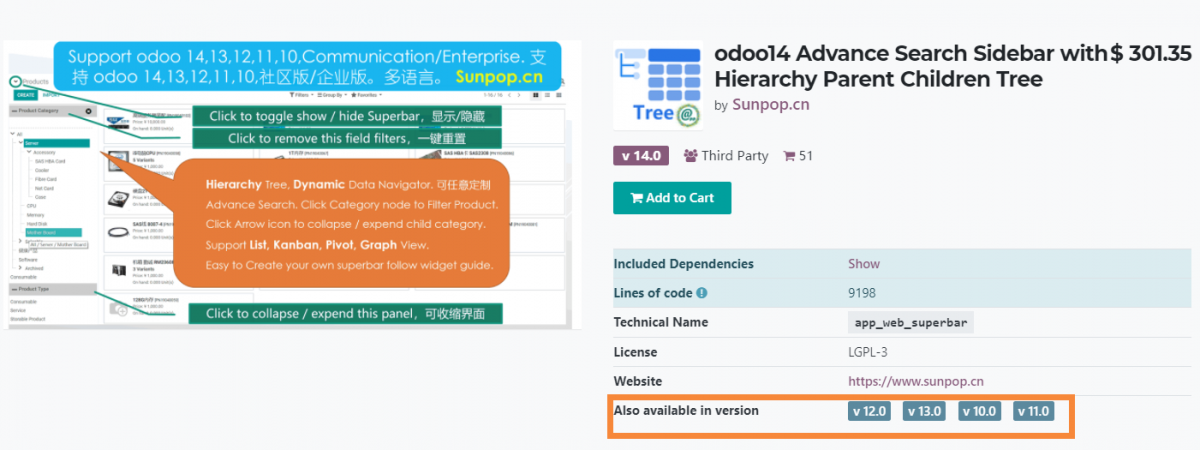The height and width of the screenshot is (450, 1200).
Task: Click the 'Technical Name' row label
Action: pyautogui.click(x=660, y=322)
